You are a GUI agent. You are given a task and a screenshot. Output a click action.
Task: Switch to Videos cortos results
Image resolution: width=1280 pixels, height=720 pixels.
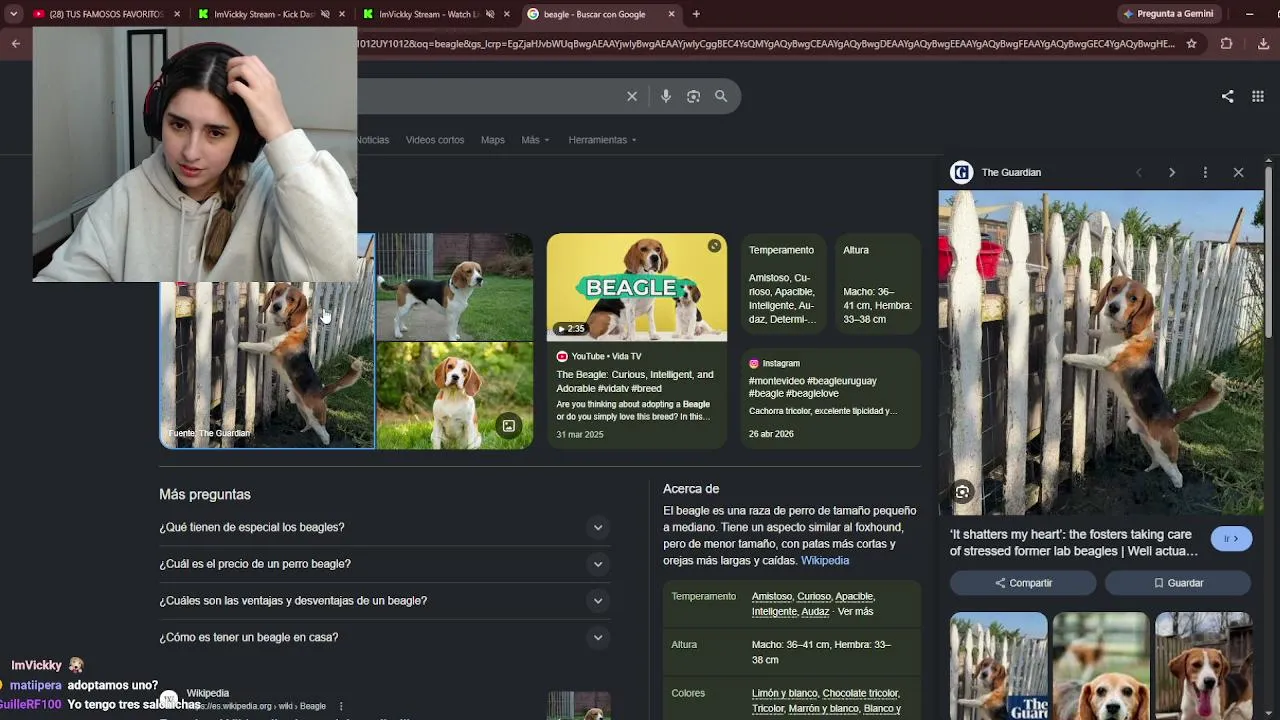435,140
